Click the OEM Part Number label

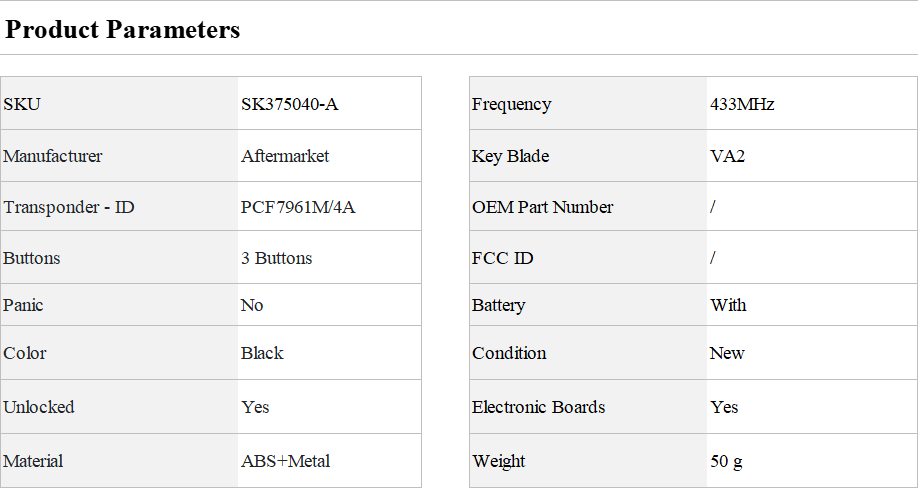[542, 207]
